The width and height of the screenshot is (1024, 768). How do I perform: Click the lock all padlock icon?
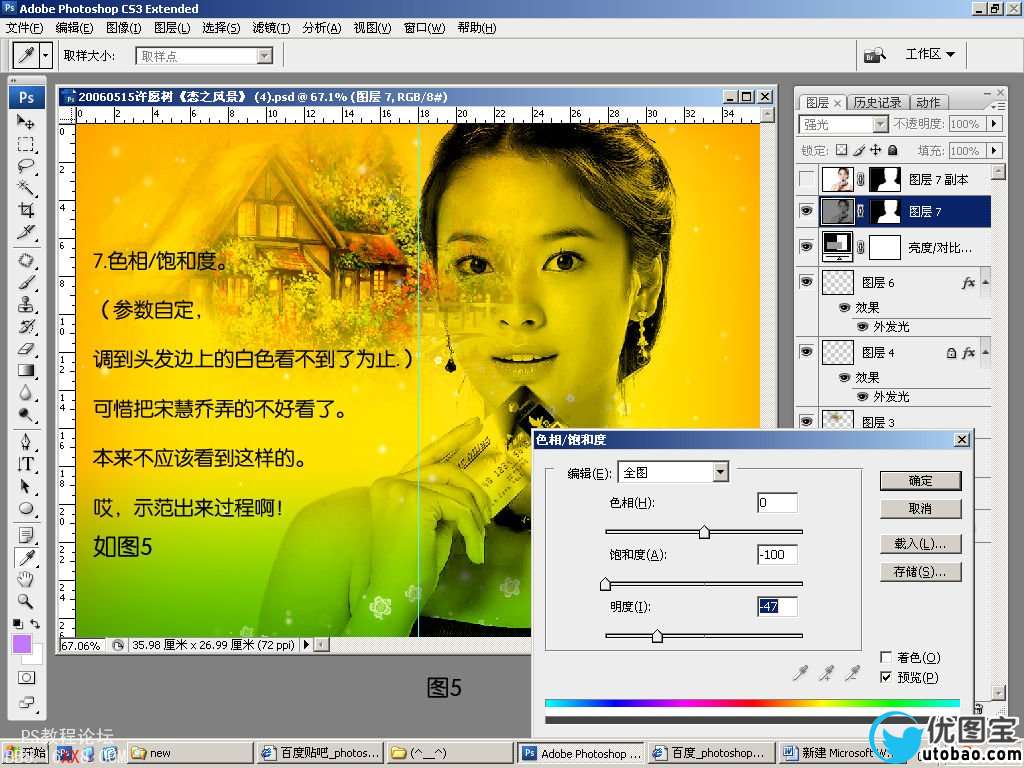pyautogui.click(x=893, y=150)
